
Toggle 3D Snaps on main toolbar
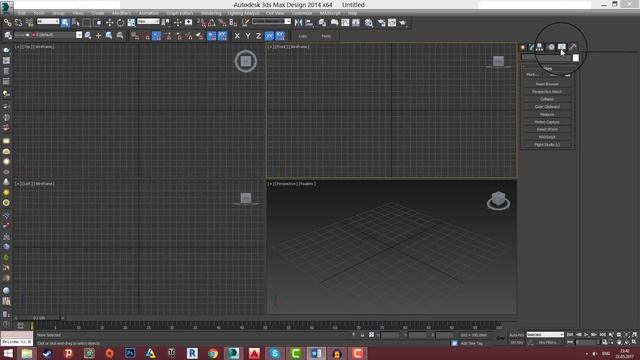(201, 22)
